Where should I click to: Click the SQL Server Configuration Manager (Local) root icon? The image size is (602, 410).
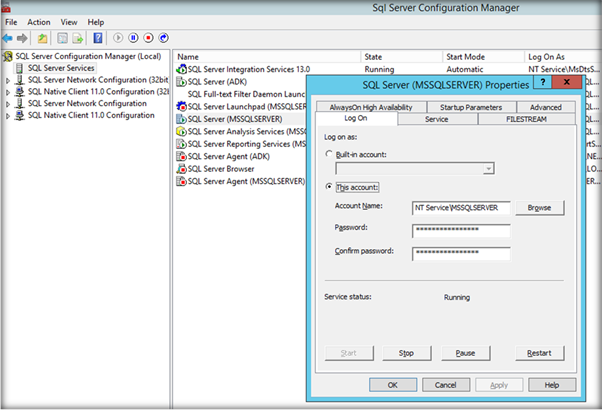coord(8,56)
